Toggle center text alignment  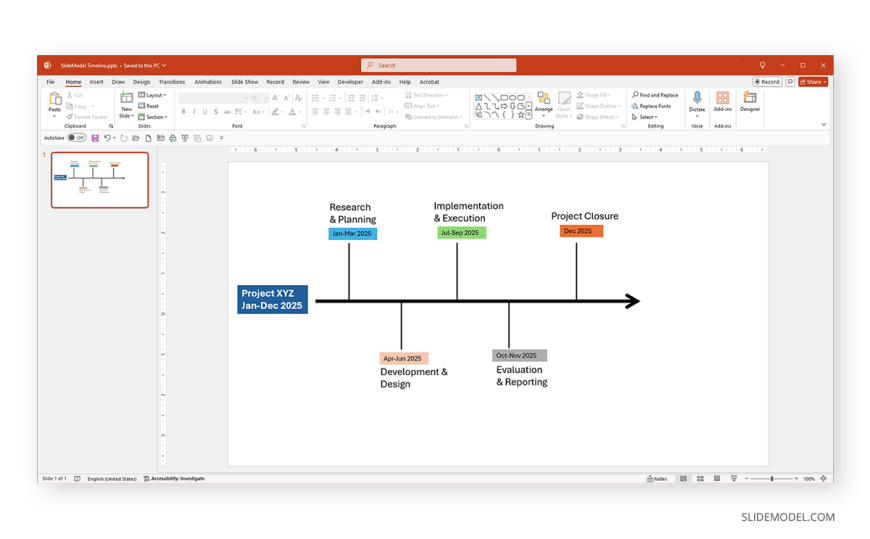coord(326,112)
